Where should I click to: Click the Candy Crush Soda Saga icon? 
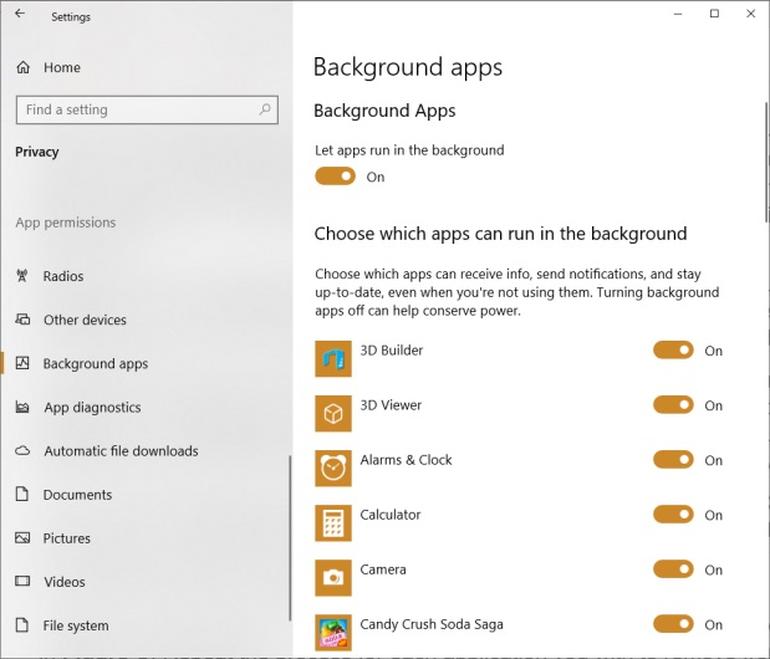coord(333,632)
